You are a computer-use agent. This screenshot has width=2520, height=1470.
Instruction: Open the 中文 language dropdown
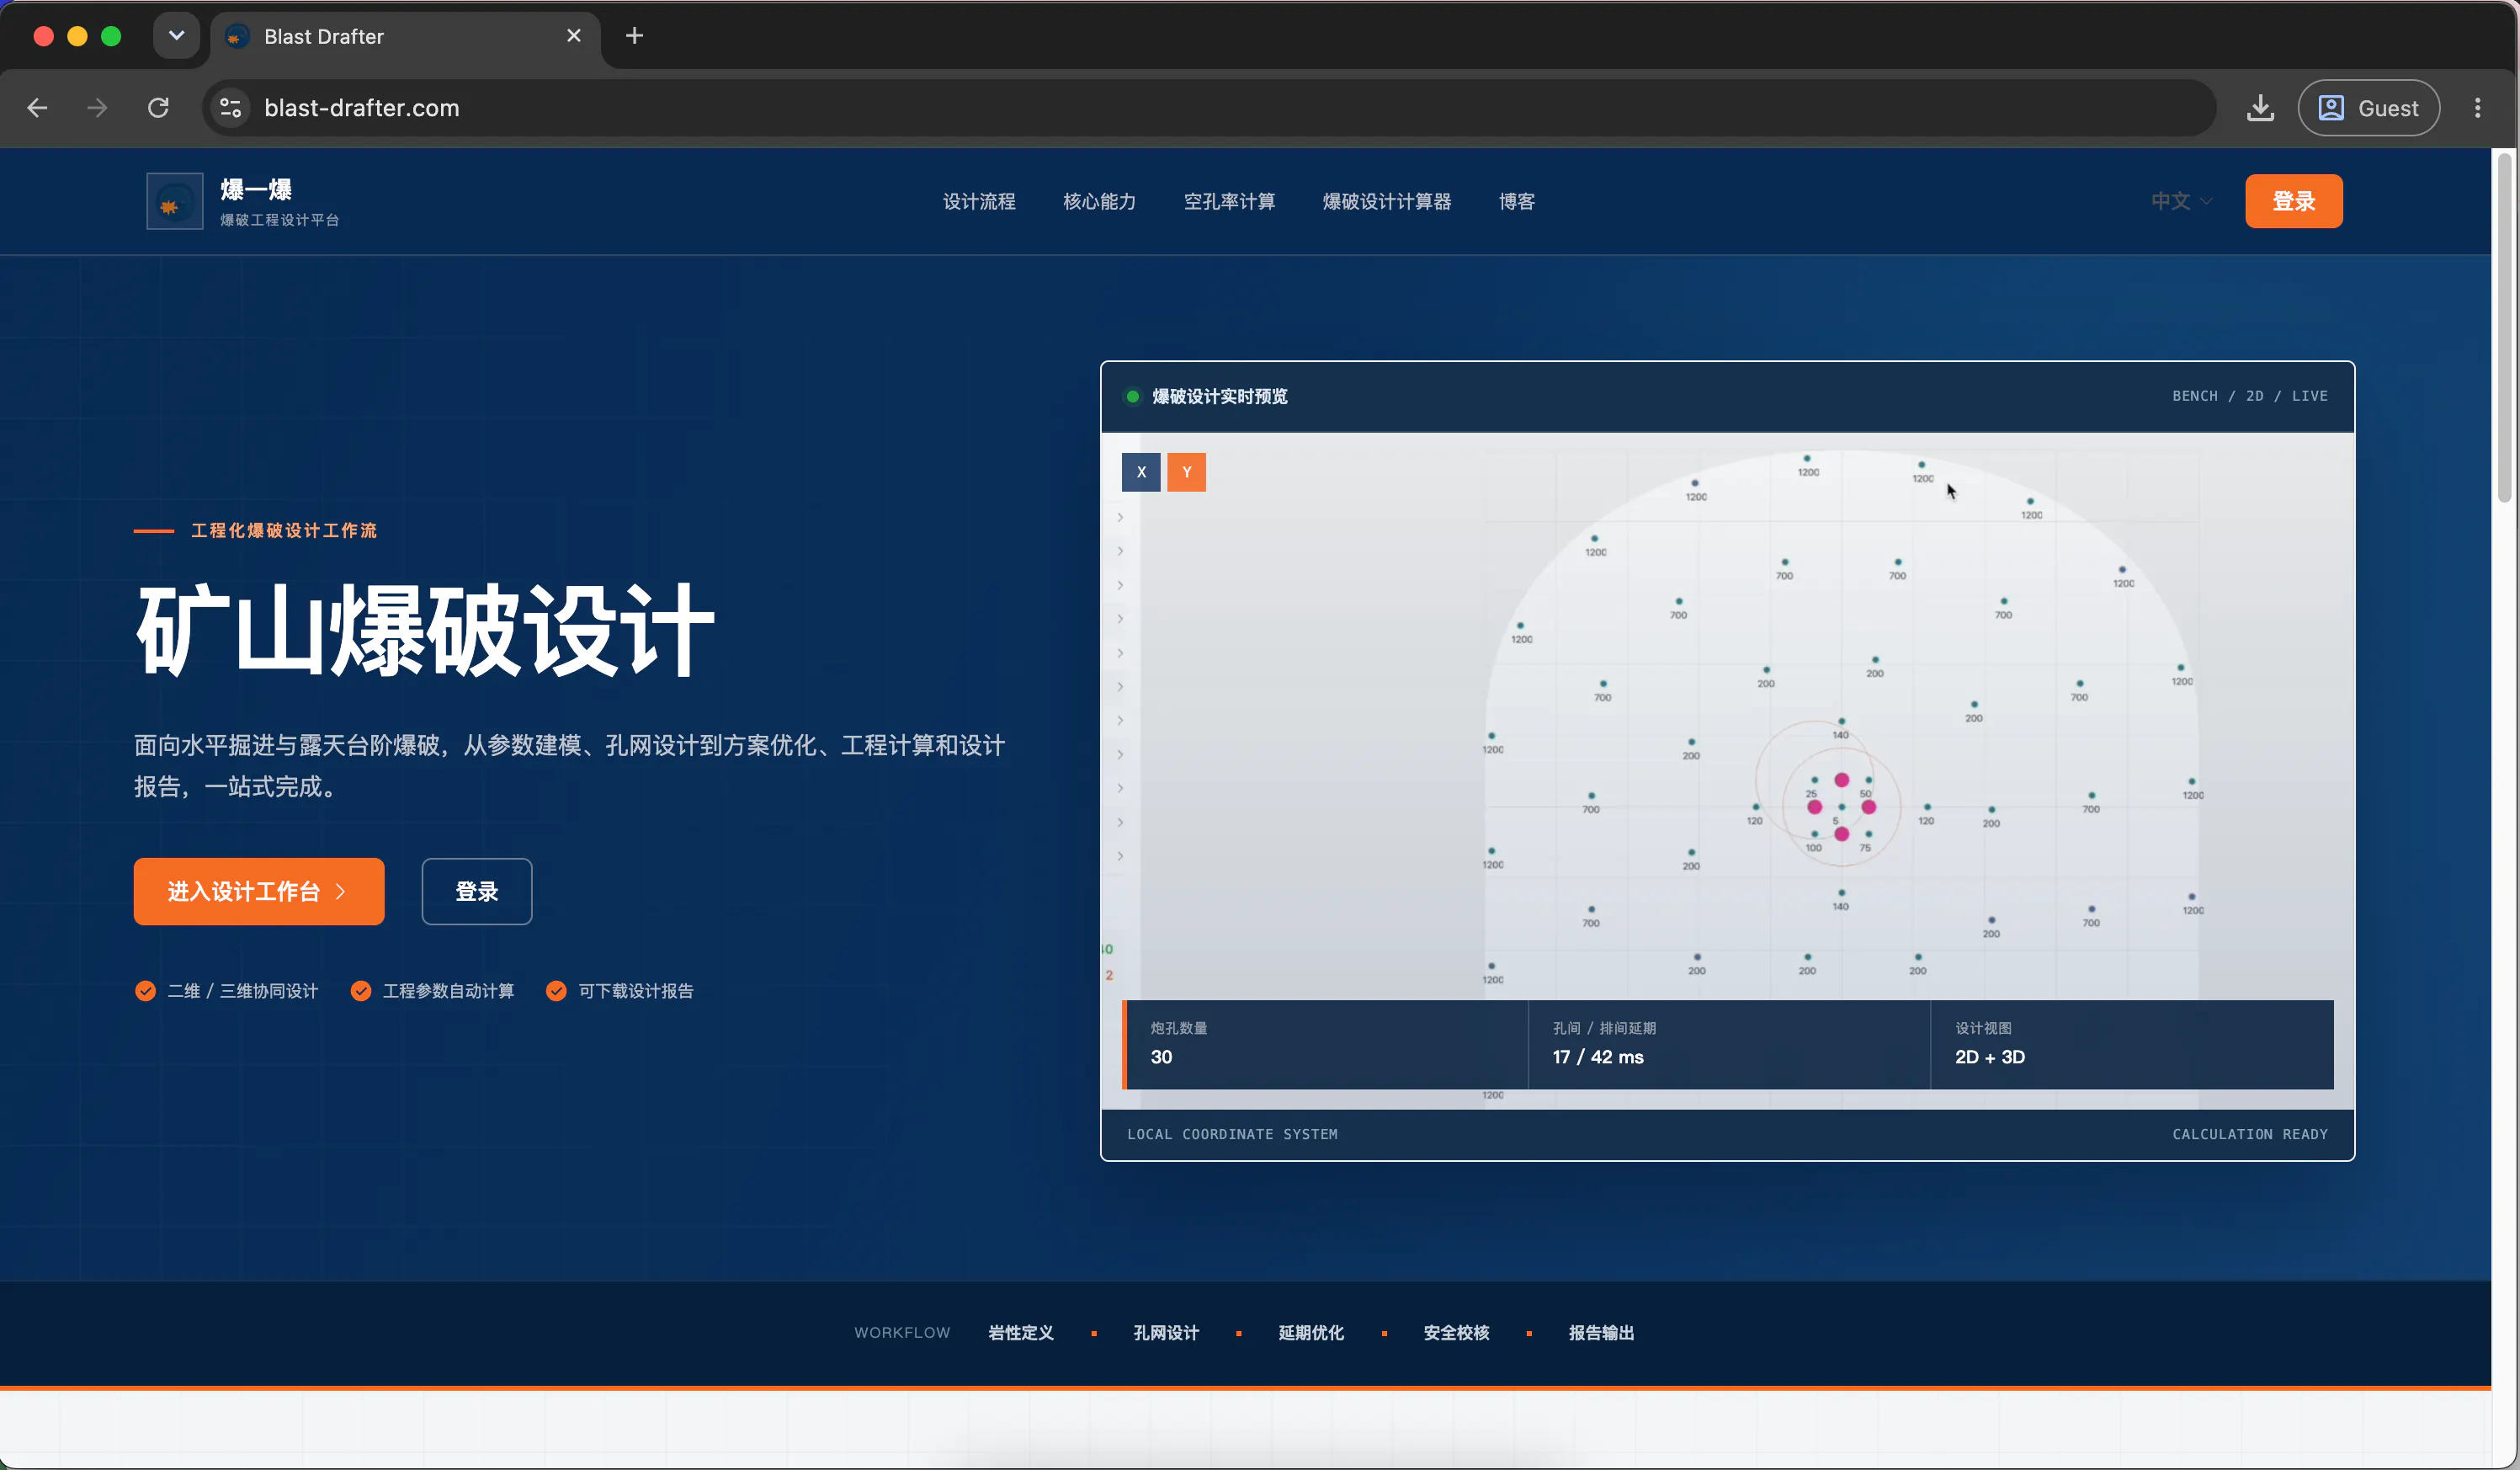(x=2181, y=201)
